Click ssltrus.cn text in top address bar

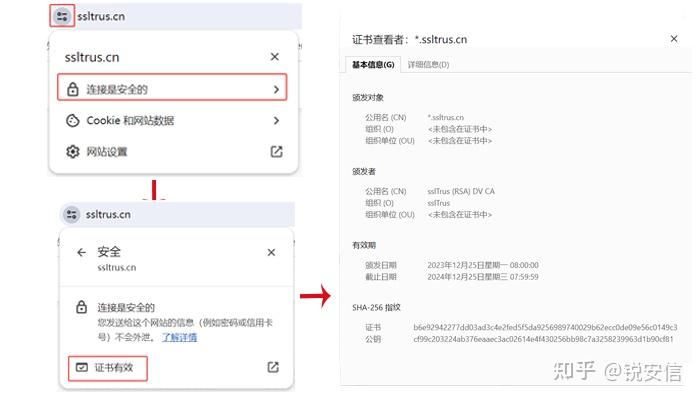101,17
